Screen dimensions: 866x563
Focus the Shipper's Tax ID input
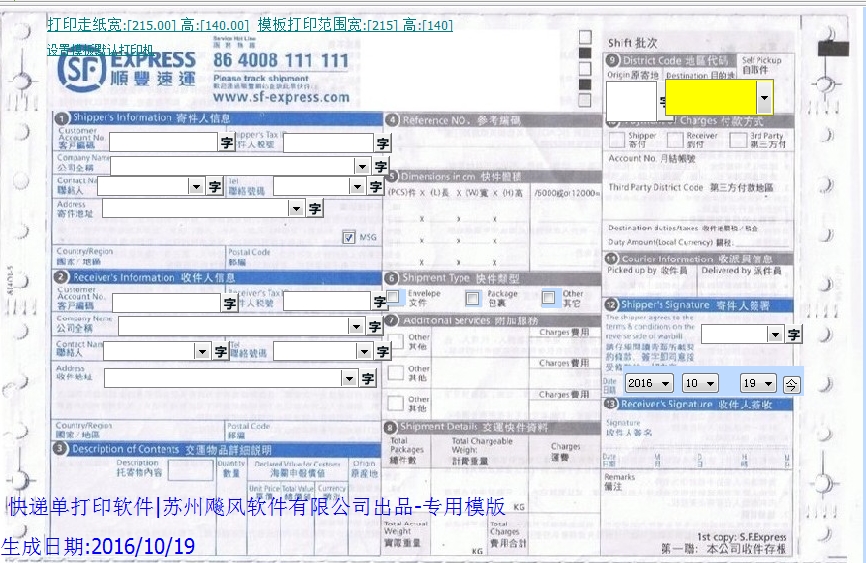329,144
